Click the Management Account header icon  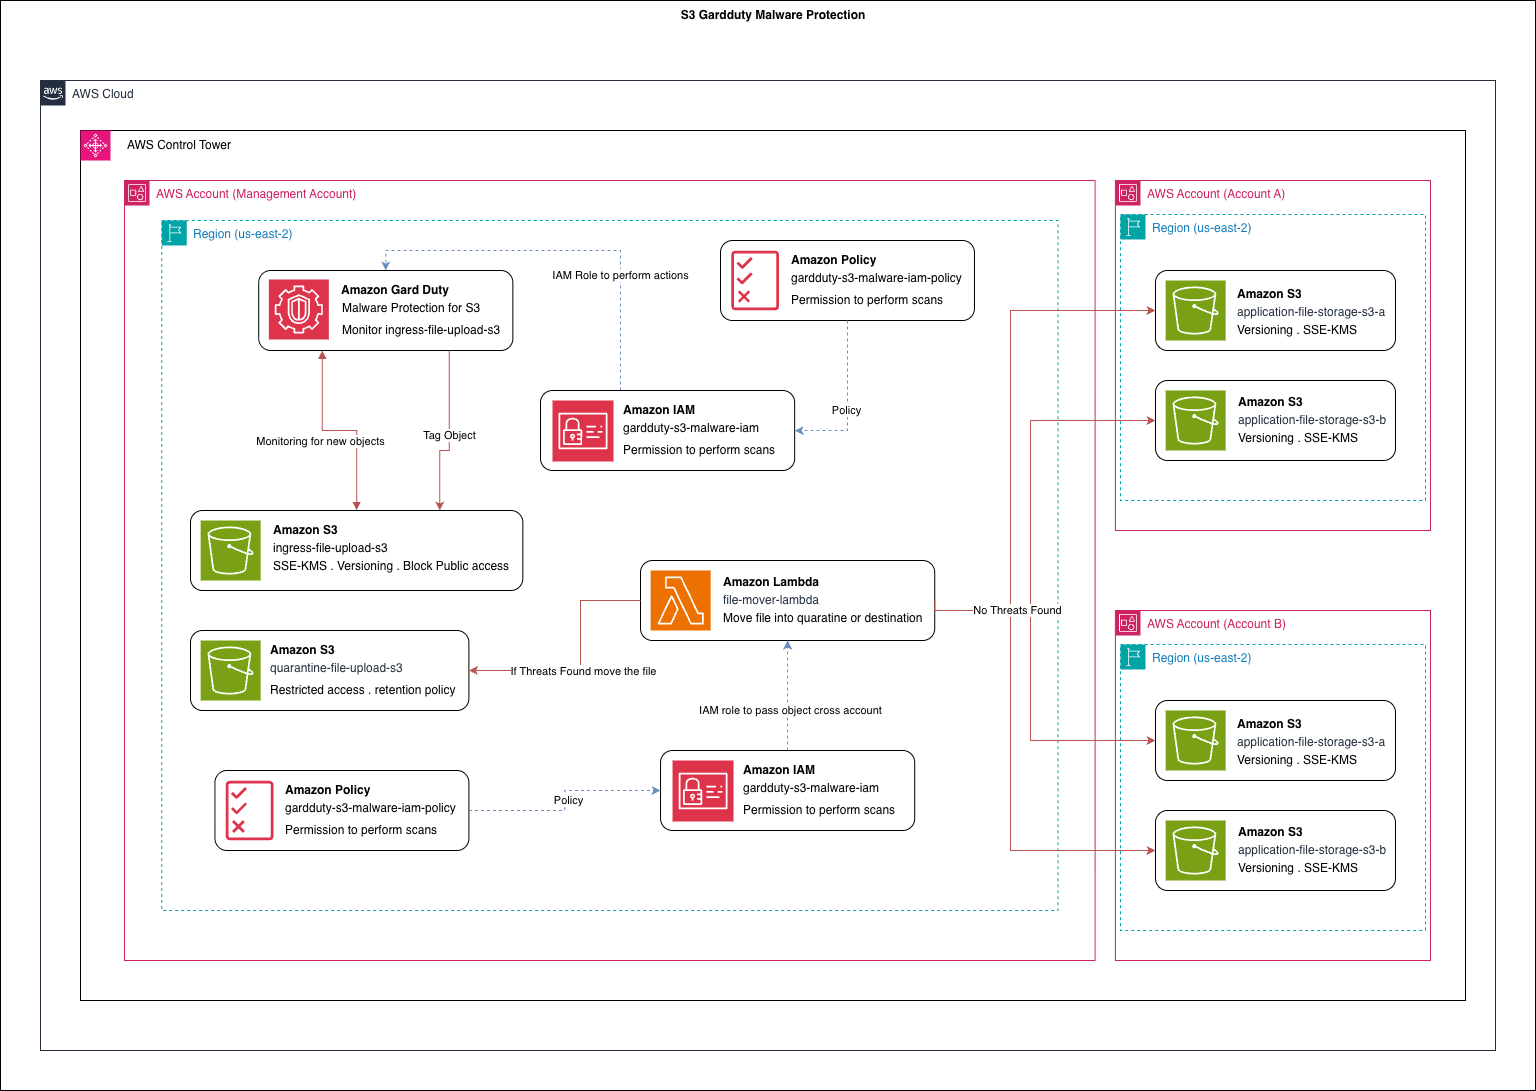pyautogui.click(x=136, y=193)
